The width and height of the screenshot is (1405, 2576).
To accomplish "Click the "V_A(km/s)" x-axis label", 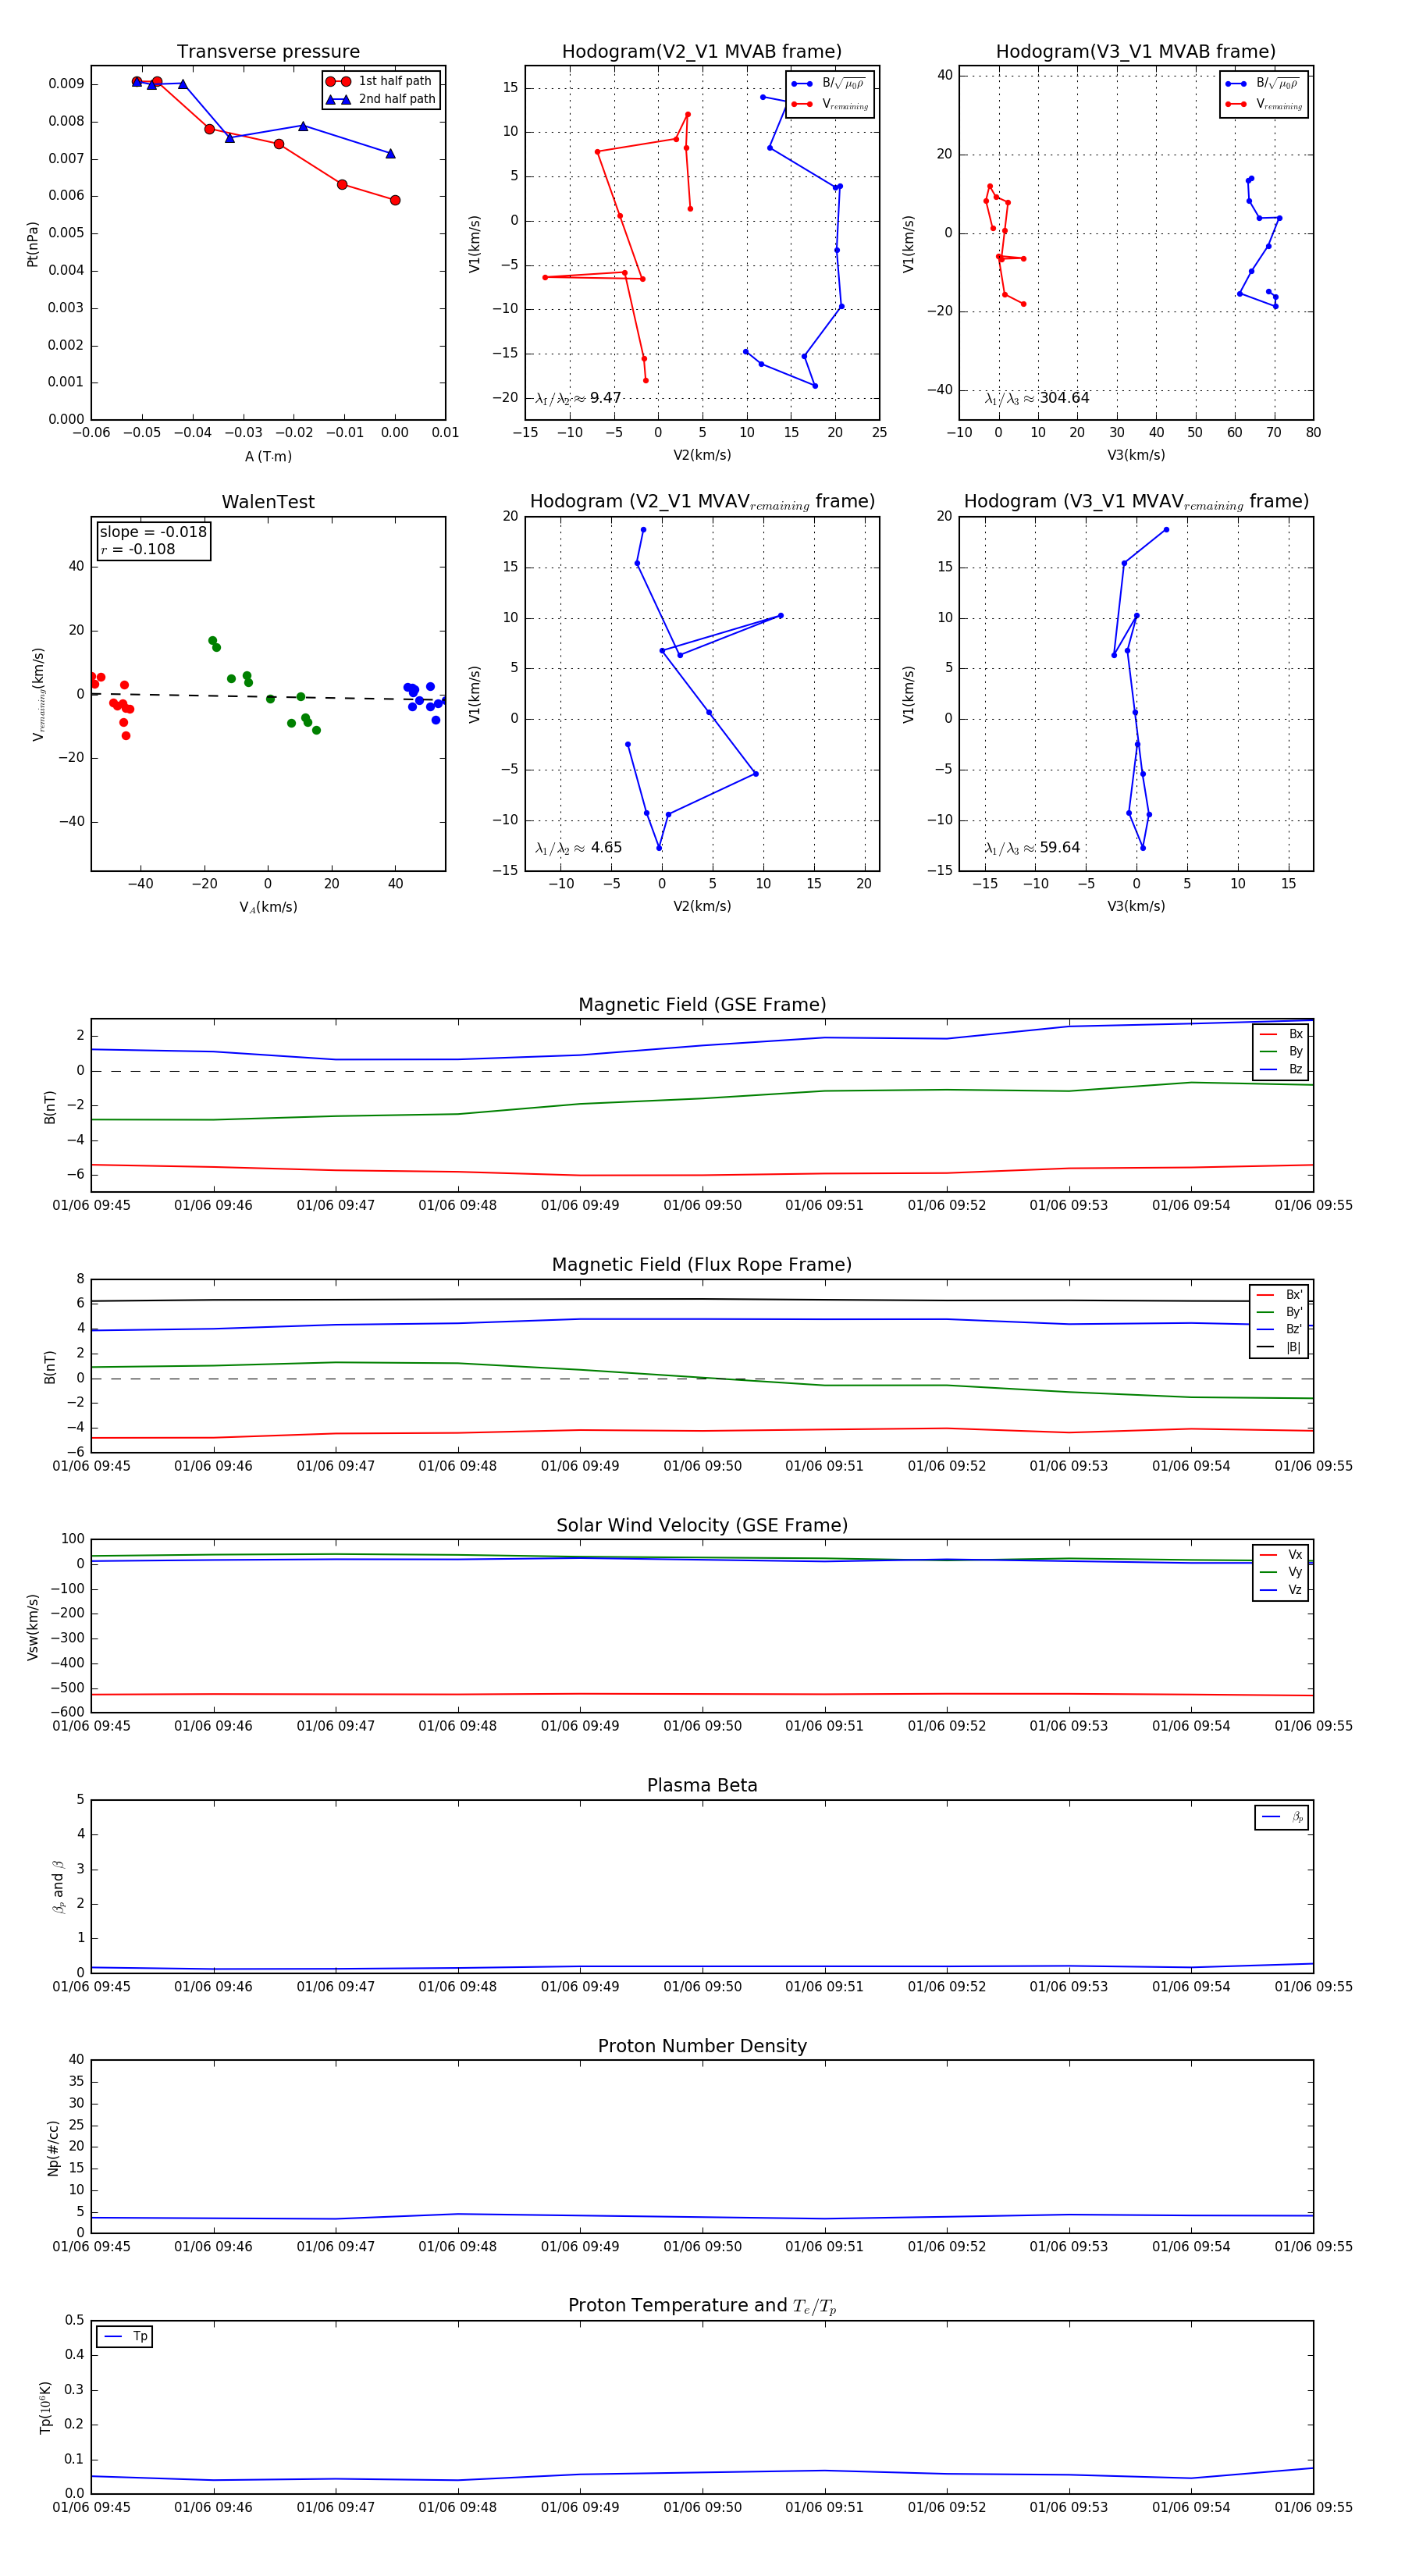I will tap(268, 907).
